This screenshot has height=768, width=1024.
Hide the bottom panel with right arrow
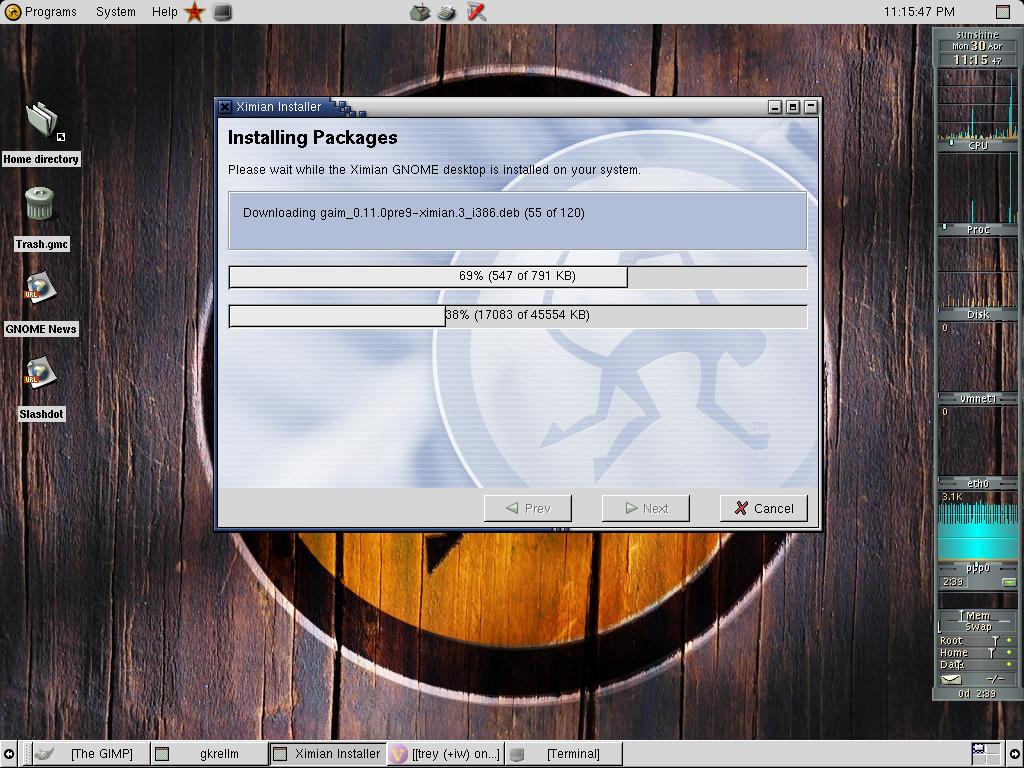[1014, 754]
